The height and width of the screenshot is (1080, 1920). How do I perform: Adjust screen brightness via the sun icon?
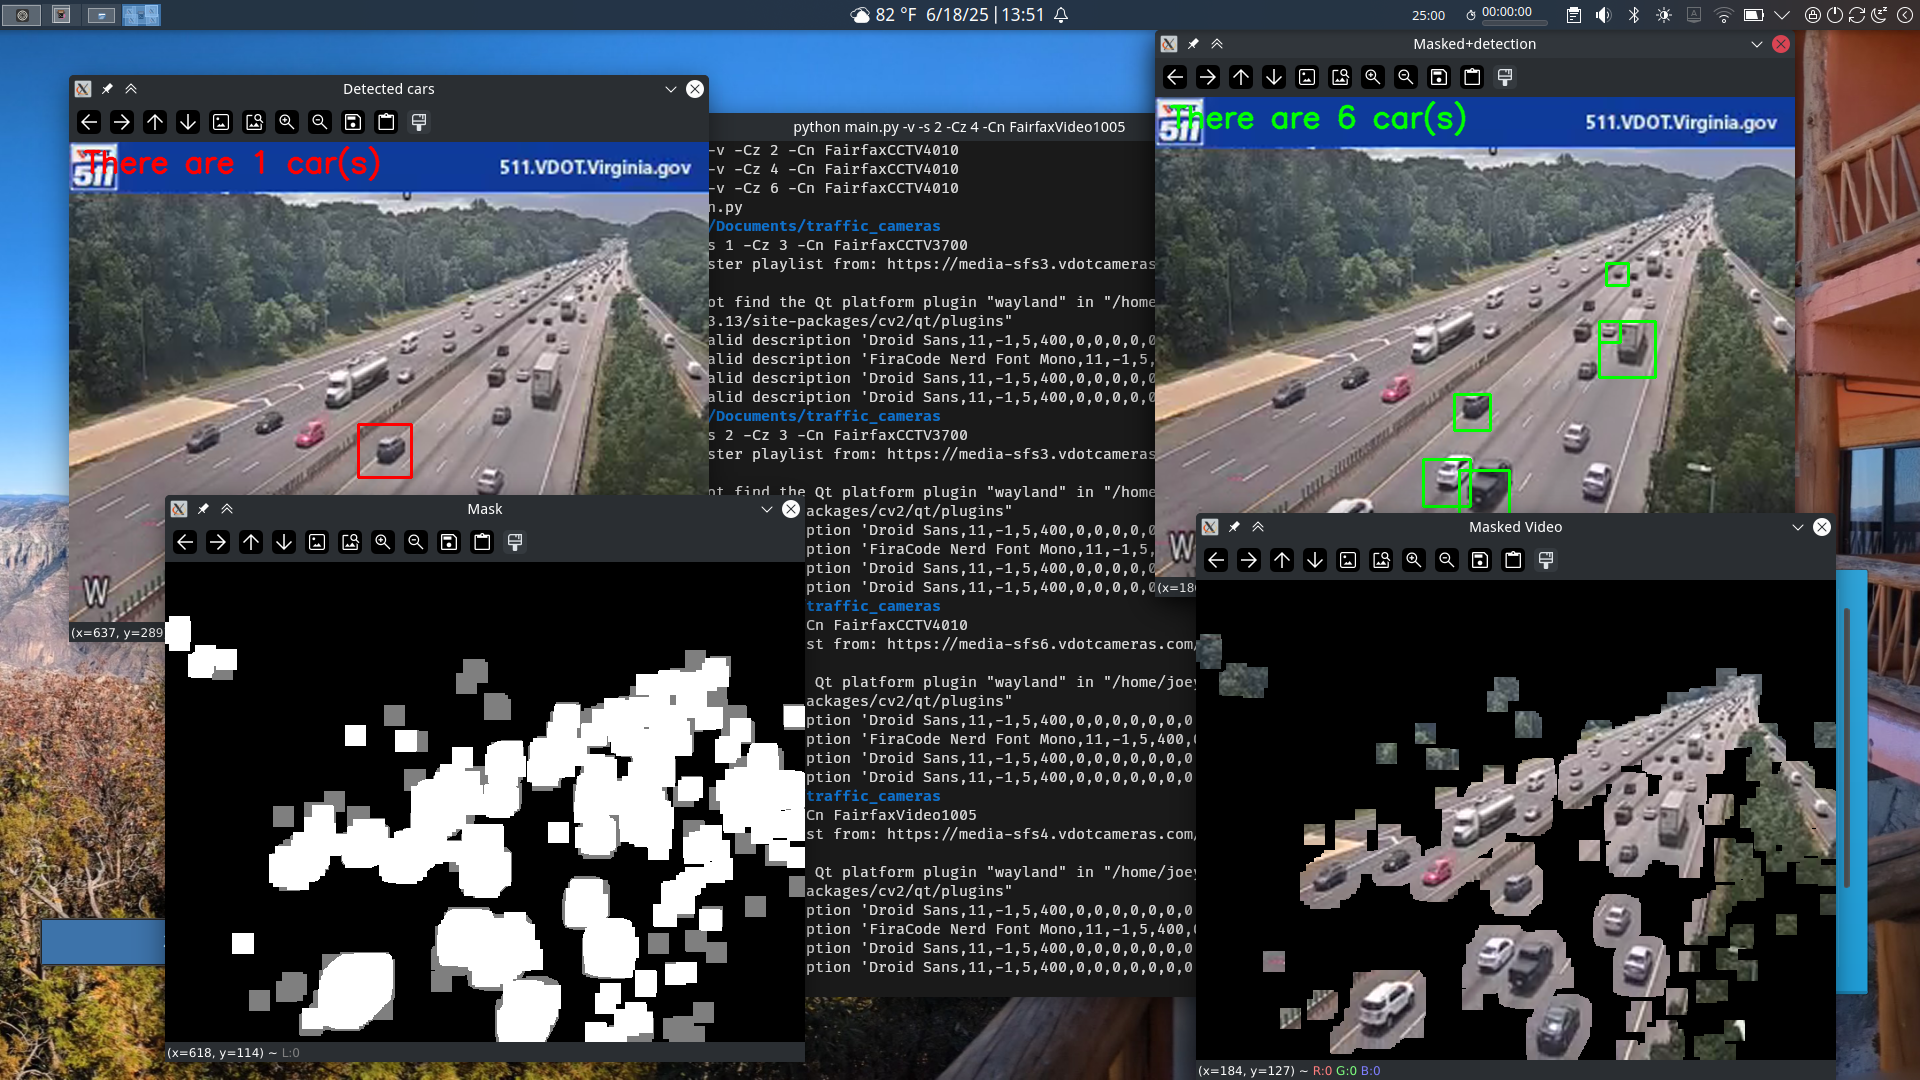pyautogui.click(x=1664, y=14)
